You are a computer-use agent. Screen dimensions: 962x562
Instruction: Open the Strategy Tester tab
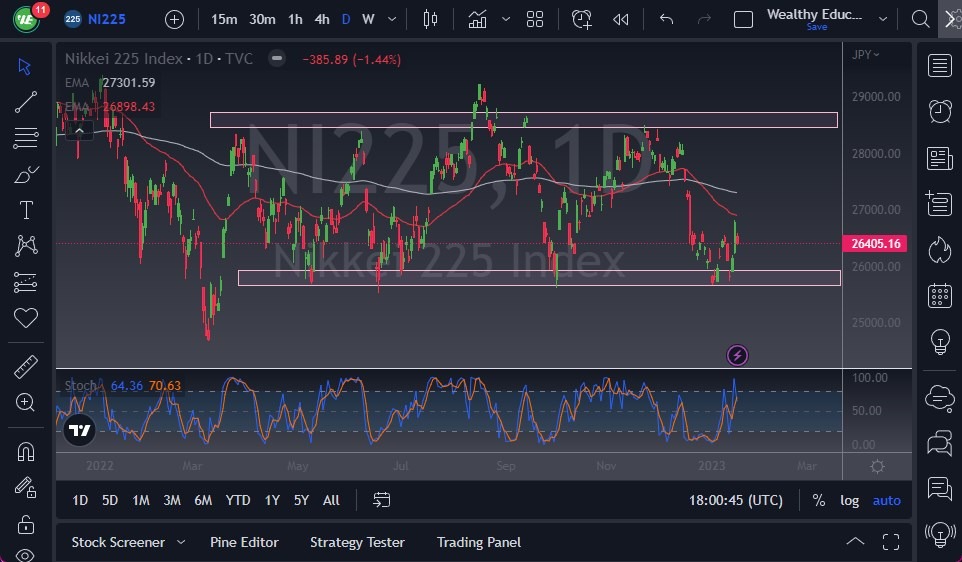pos(357,542)
